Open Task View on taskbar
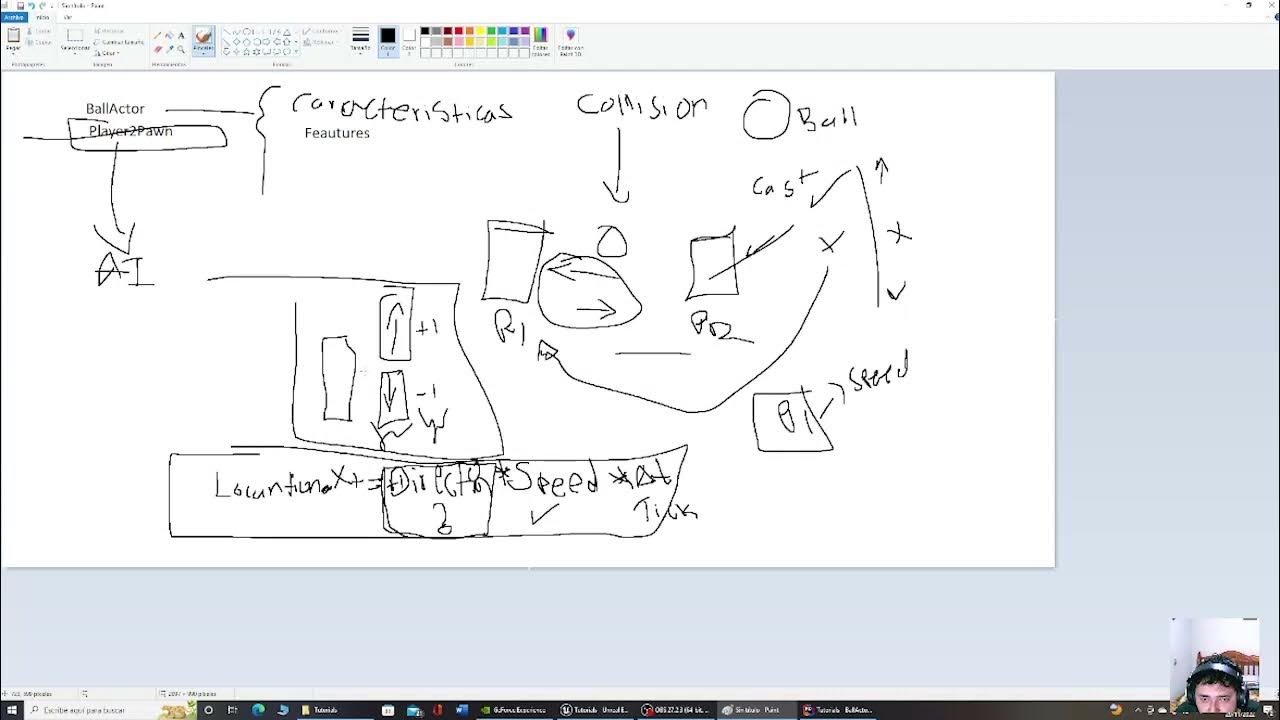 tap(232, 710)
